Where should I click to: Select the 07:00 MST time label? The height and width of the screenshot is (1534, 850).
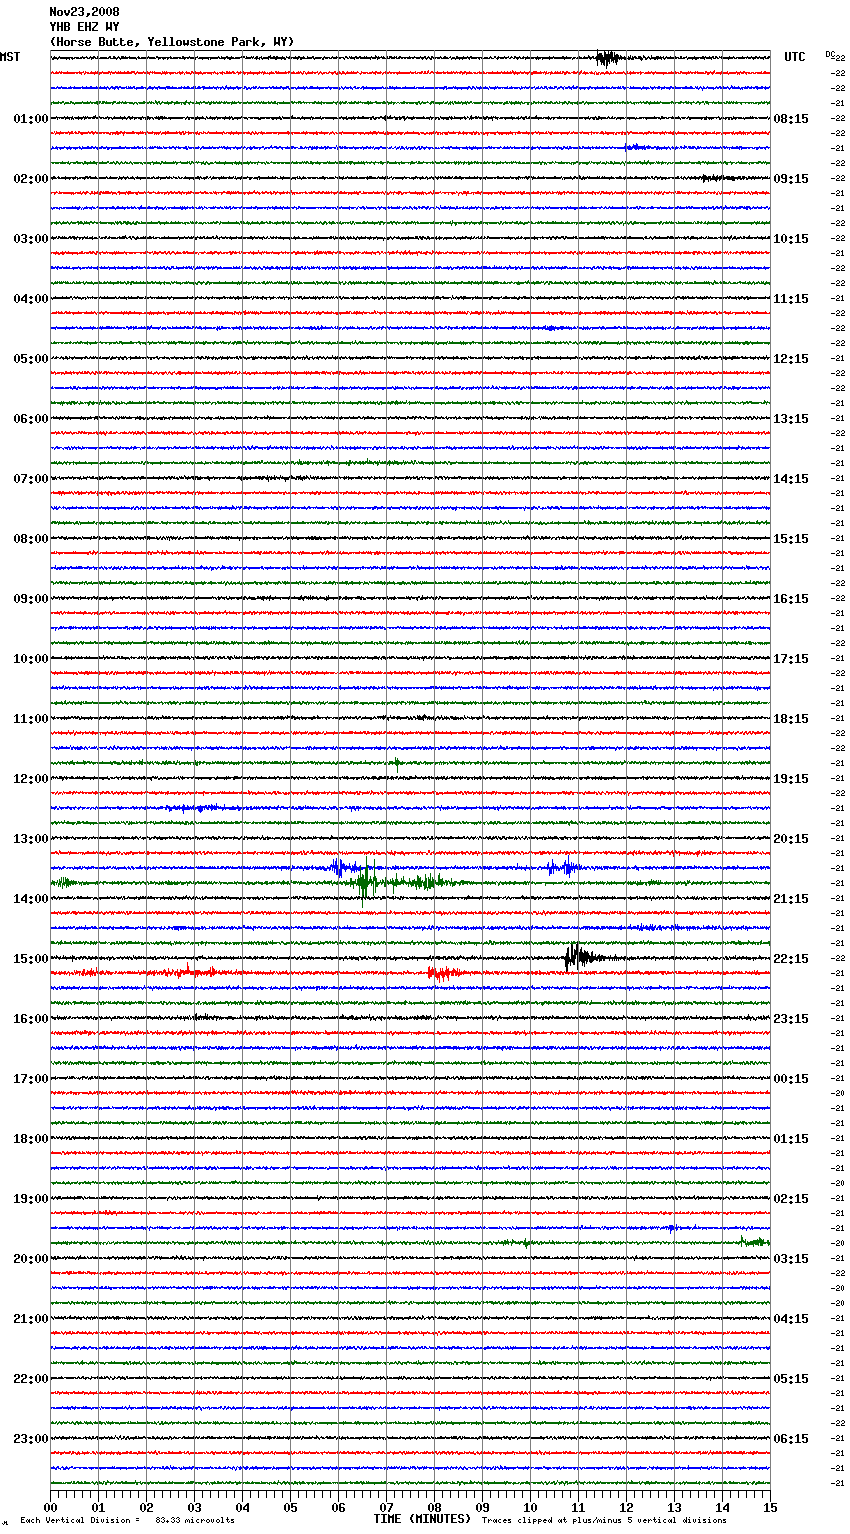click(x=31, y=479)
